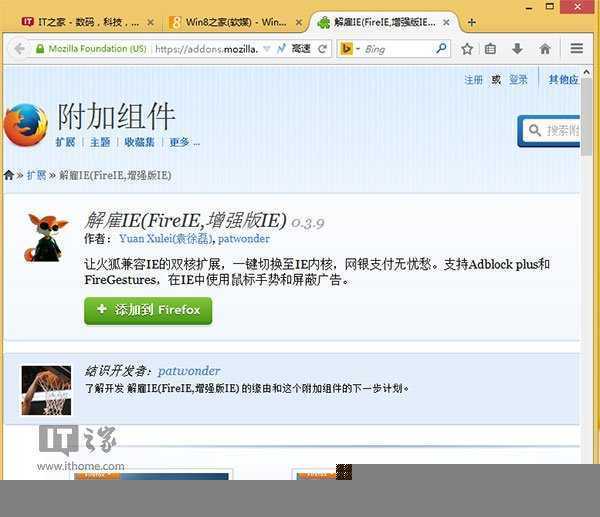The width and height of the screenshot is (600, 517).
Task: Click the 登录 login link
Action: [518, 80]
